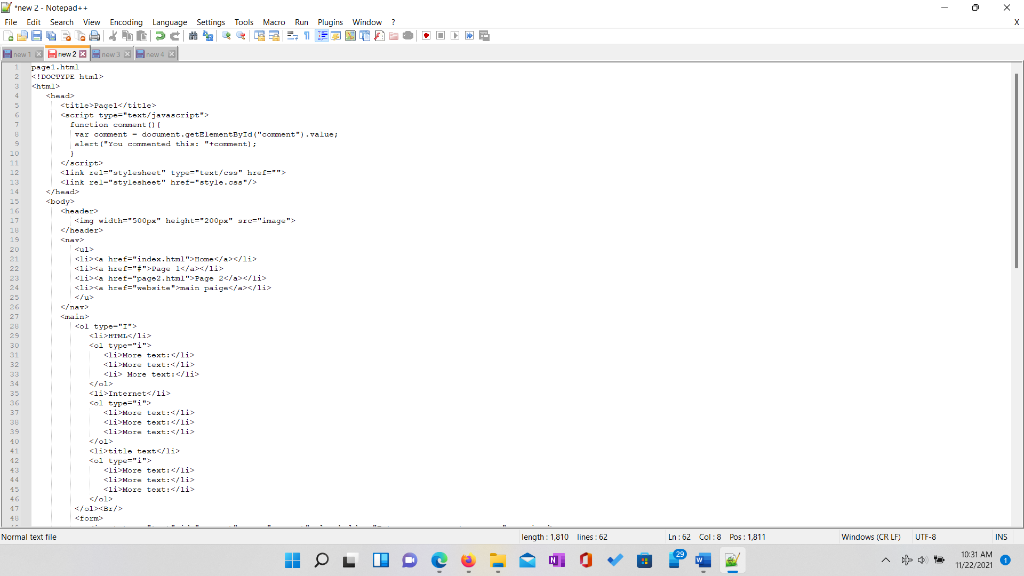The height and width of the screenshot is (576, 1024).
Task: Click the Print toolbar icon
Action: pyautogui.click(x=96, y=35)
